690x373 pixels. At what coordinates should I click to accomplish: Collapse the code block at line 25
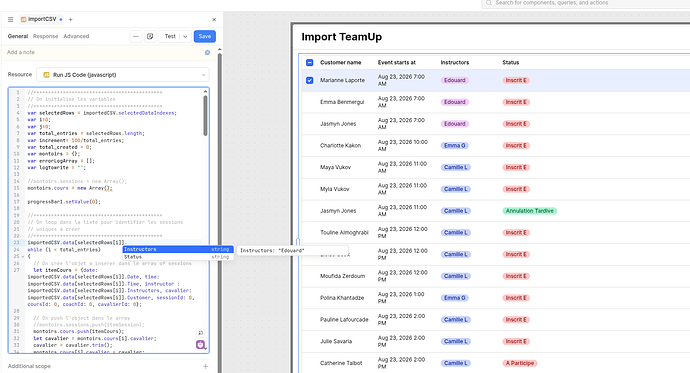(x=23, y=256)
